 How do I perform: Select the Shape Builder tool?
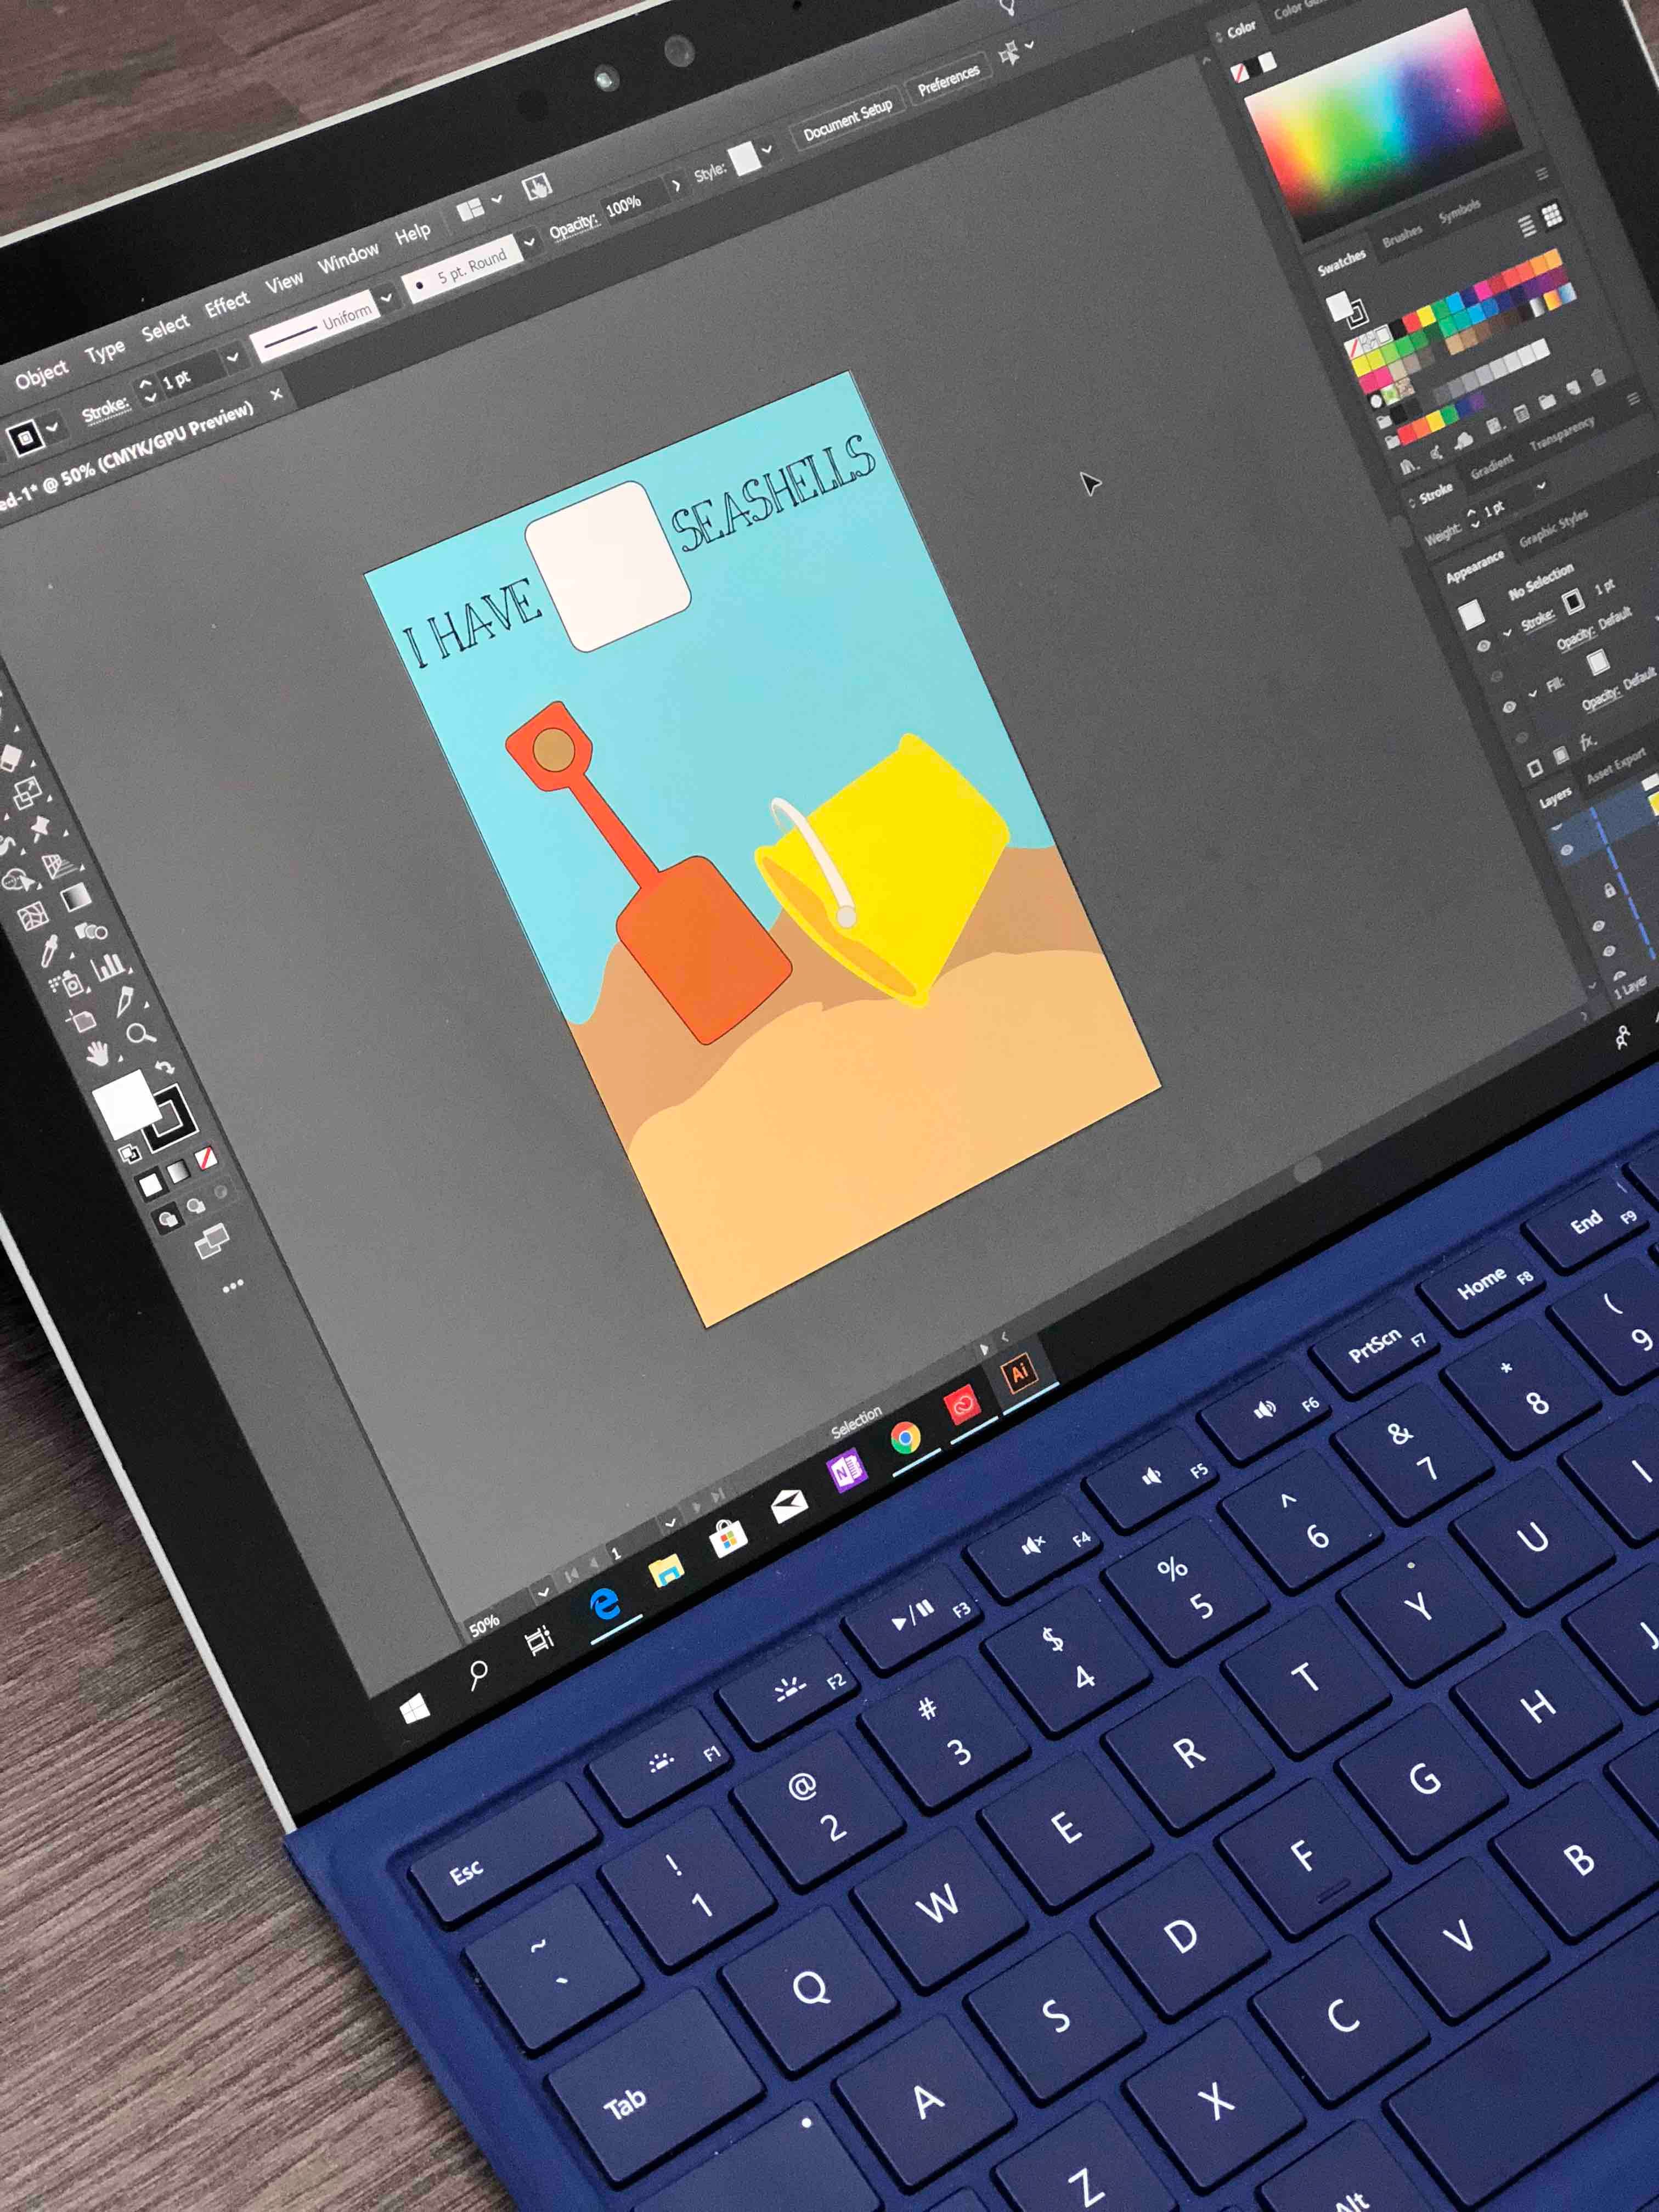(x=17, y=880)
